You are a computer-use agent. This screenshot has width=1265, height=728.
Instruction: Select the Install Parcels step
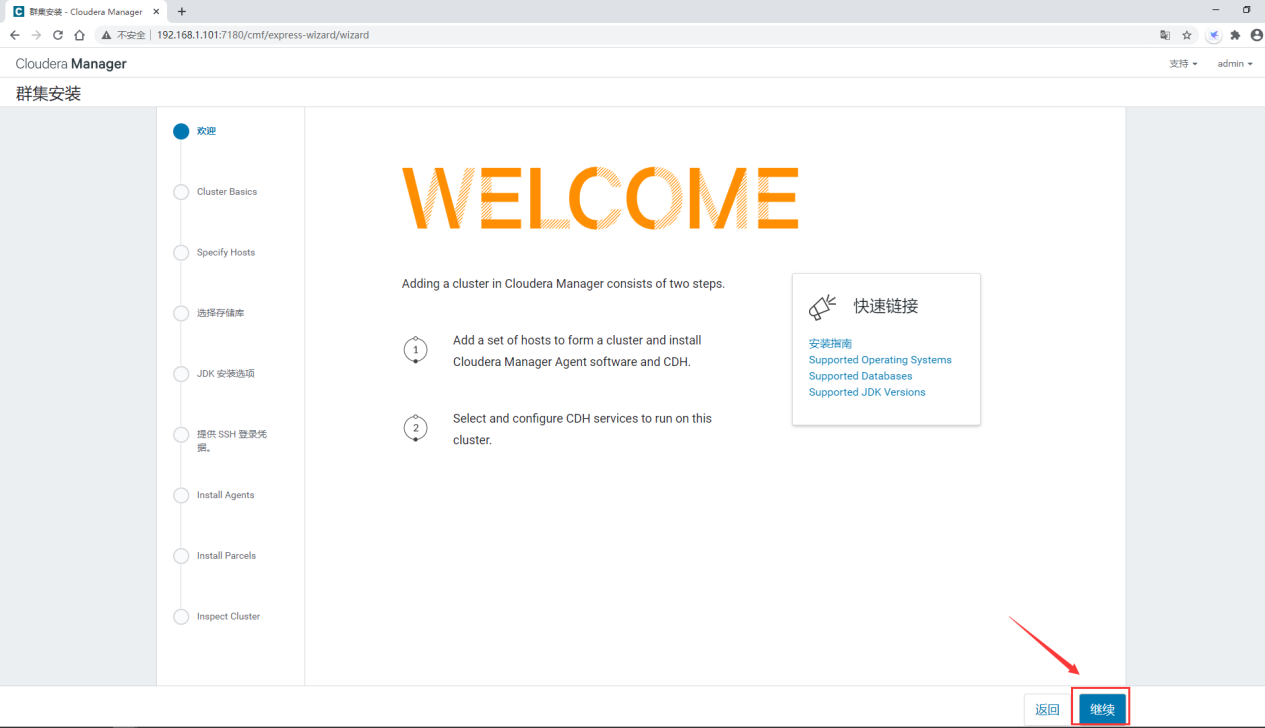[215, 556]
